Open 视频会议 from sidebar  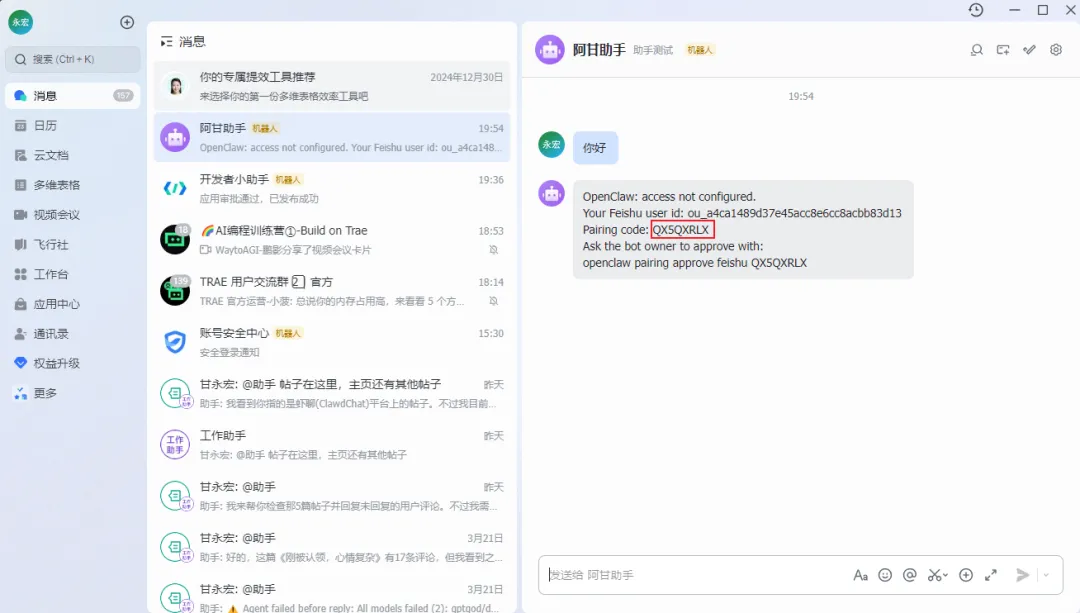point(73,215)
